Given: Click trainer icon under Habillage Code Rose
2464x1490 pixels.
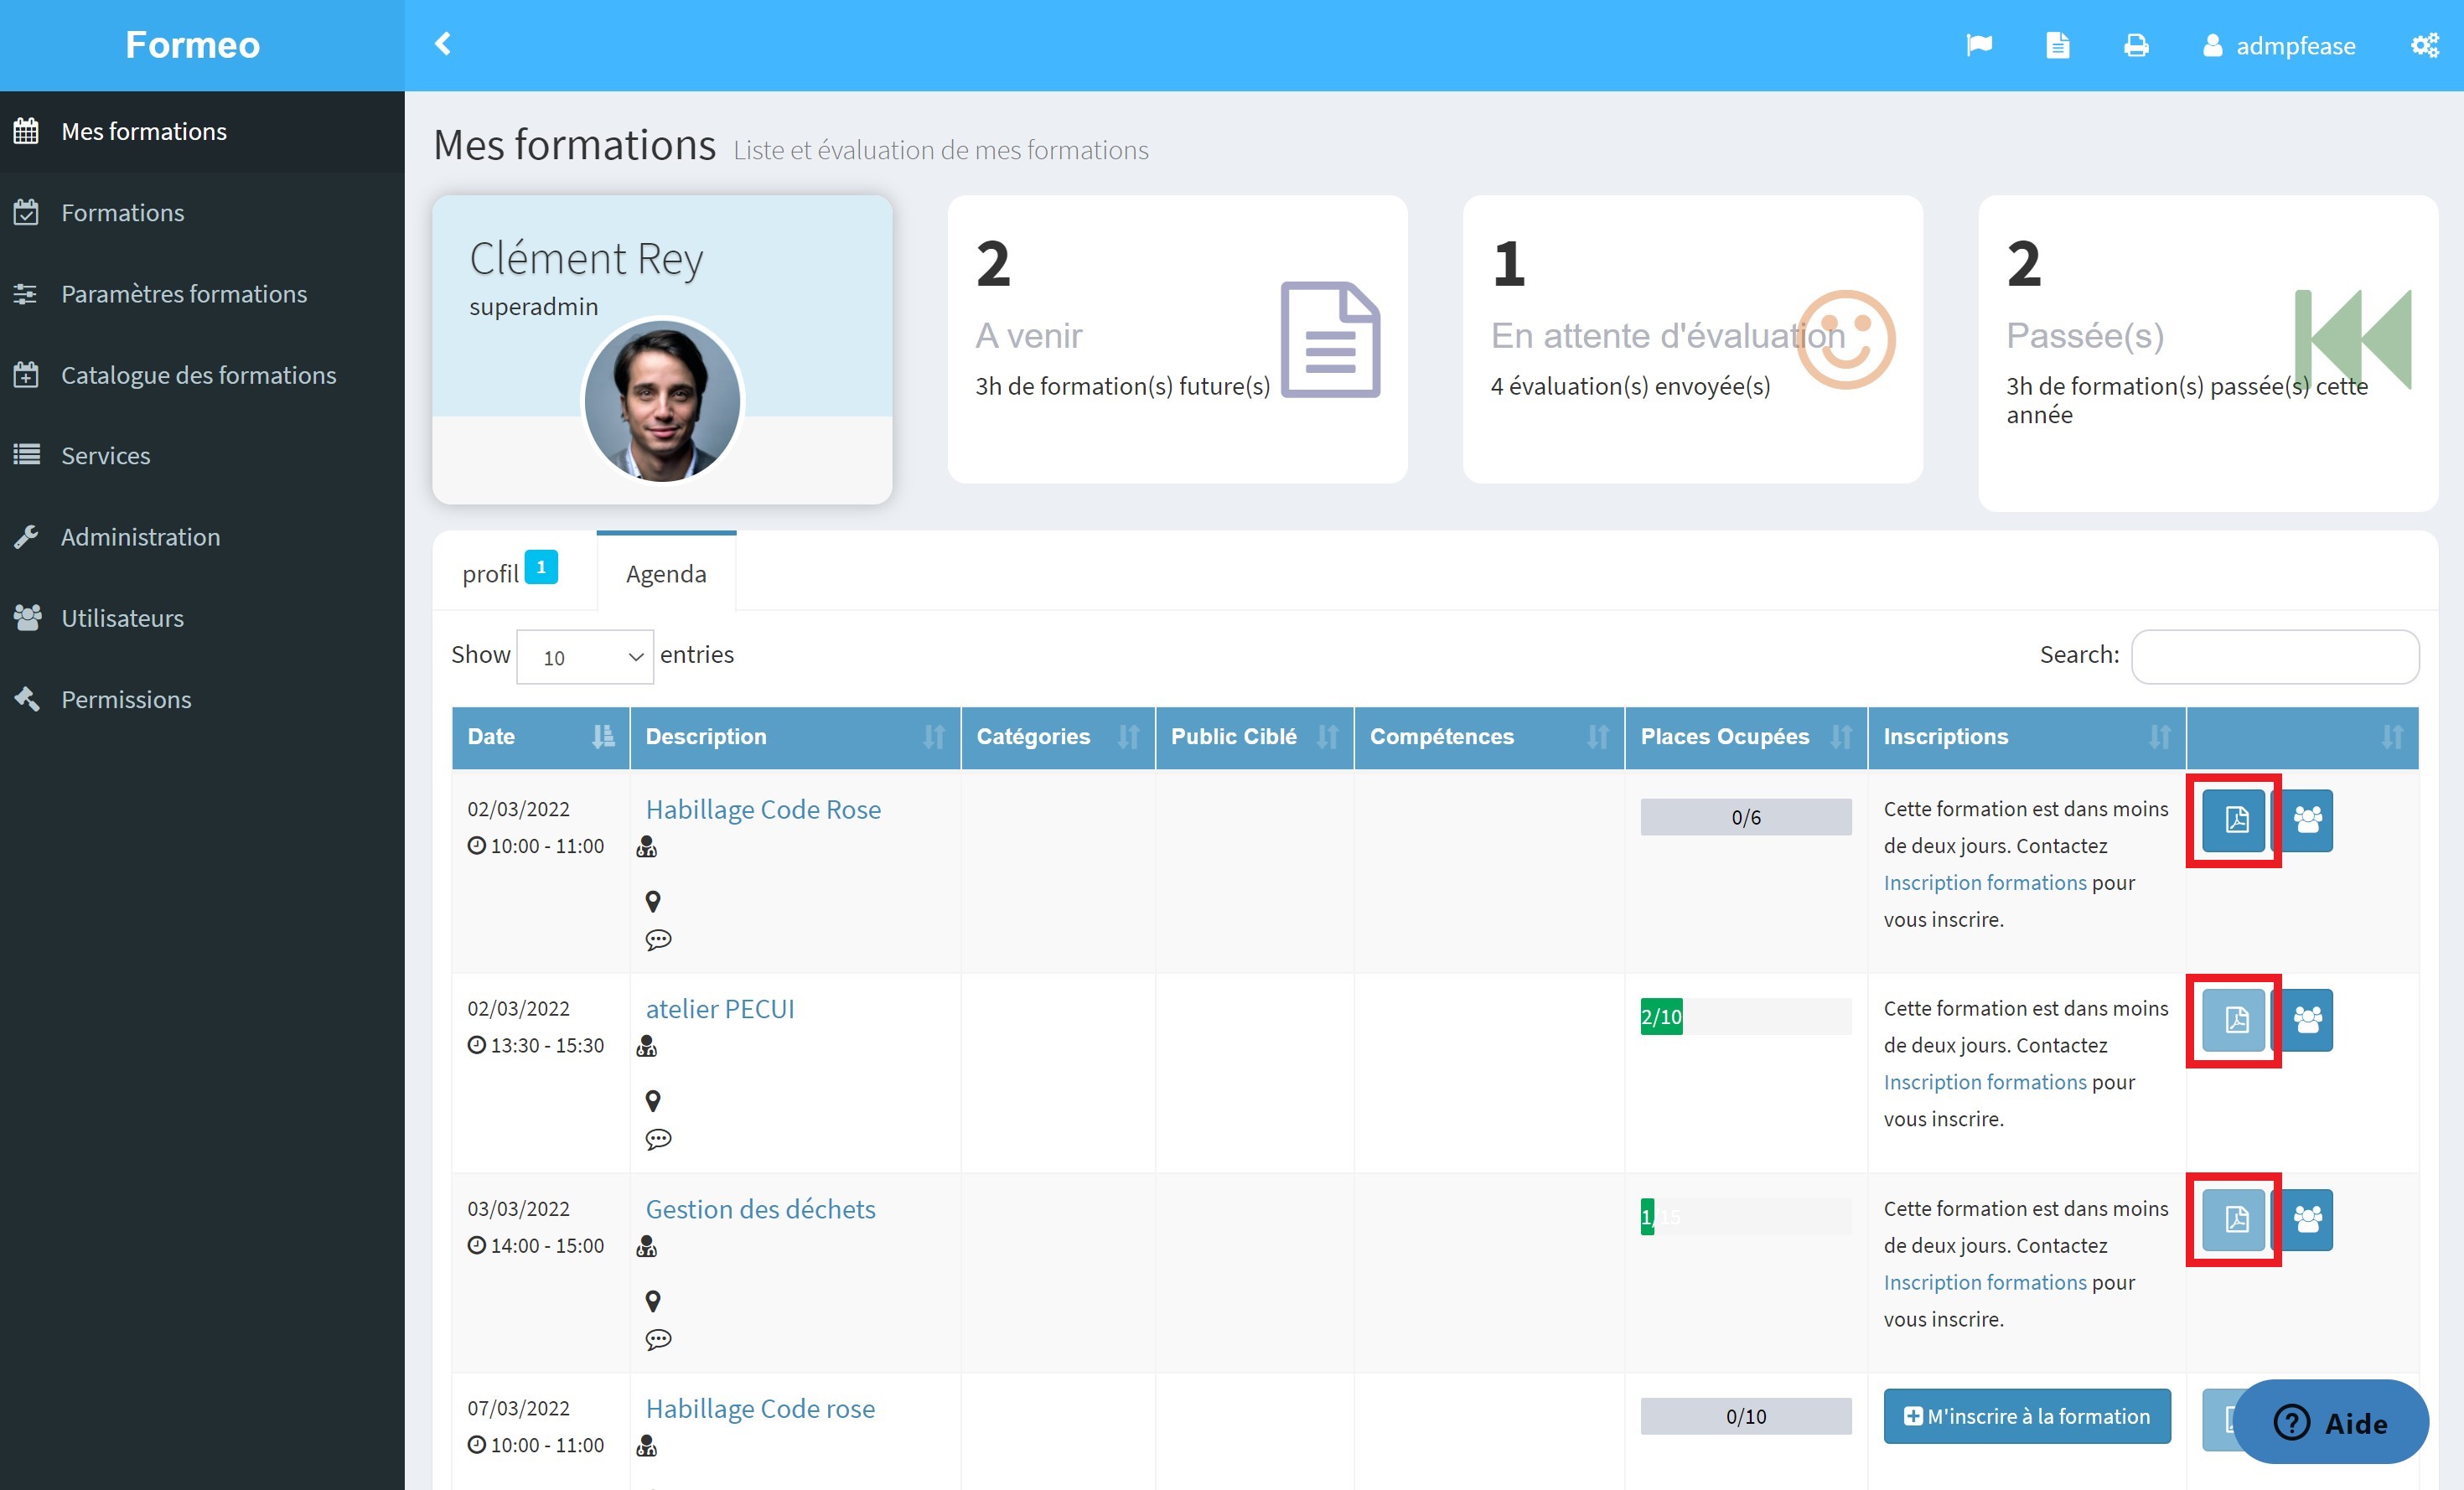Looking at the screenshot, I should pos(647,847).
